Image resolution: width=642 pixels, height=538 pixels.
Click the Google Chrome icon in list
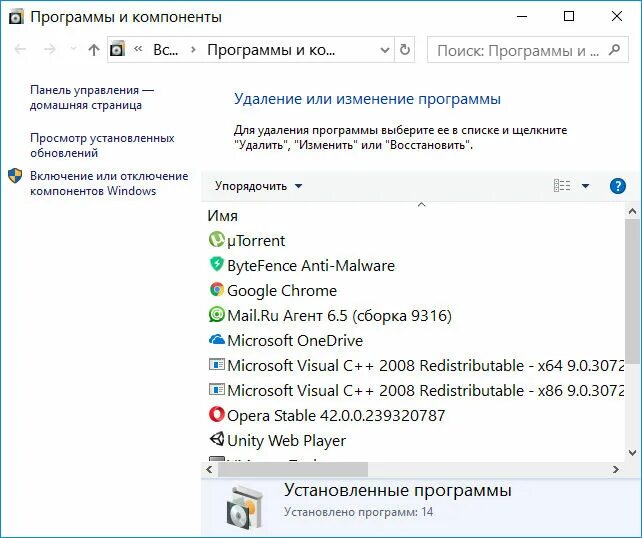(x=217, y=290)
